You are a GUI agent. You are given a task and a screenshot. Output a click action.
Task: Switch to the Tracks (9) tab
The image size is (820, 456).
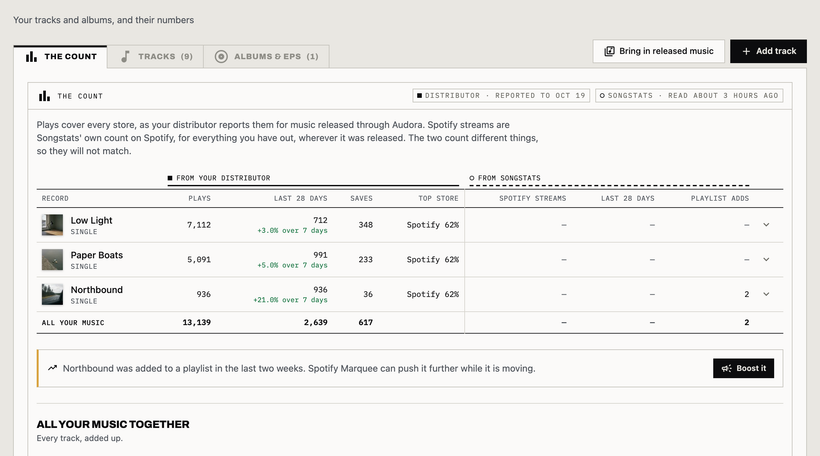[x=156, y=56]
